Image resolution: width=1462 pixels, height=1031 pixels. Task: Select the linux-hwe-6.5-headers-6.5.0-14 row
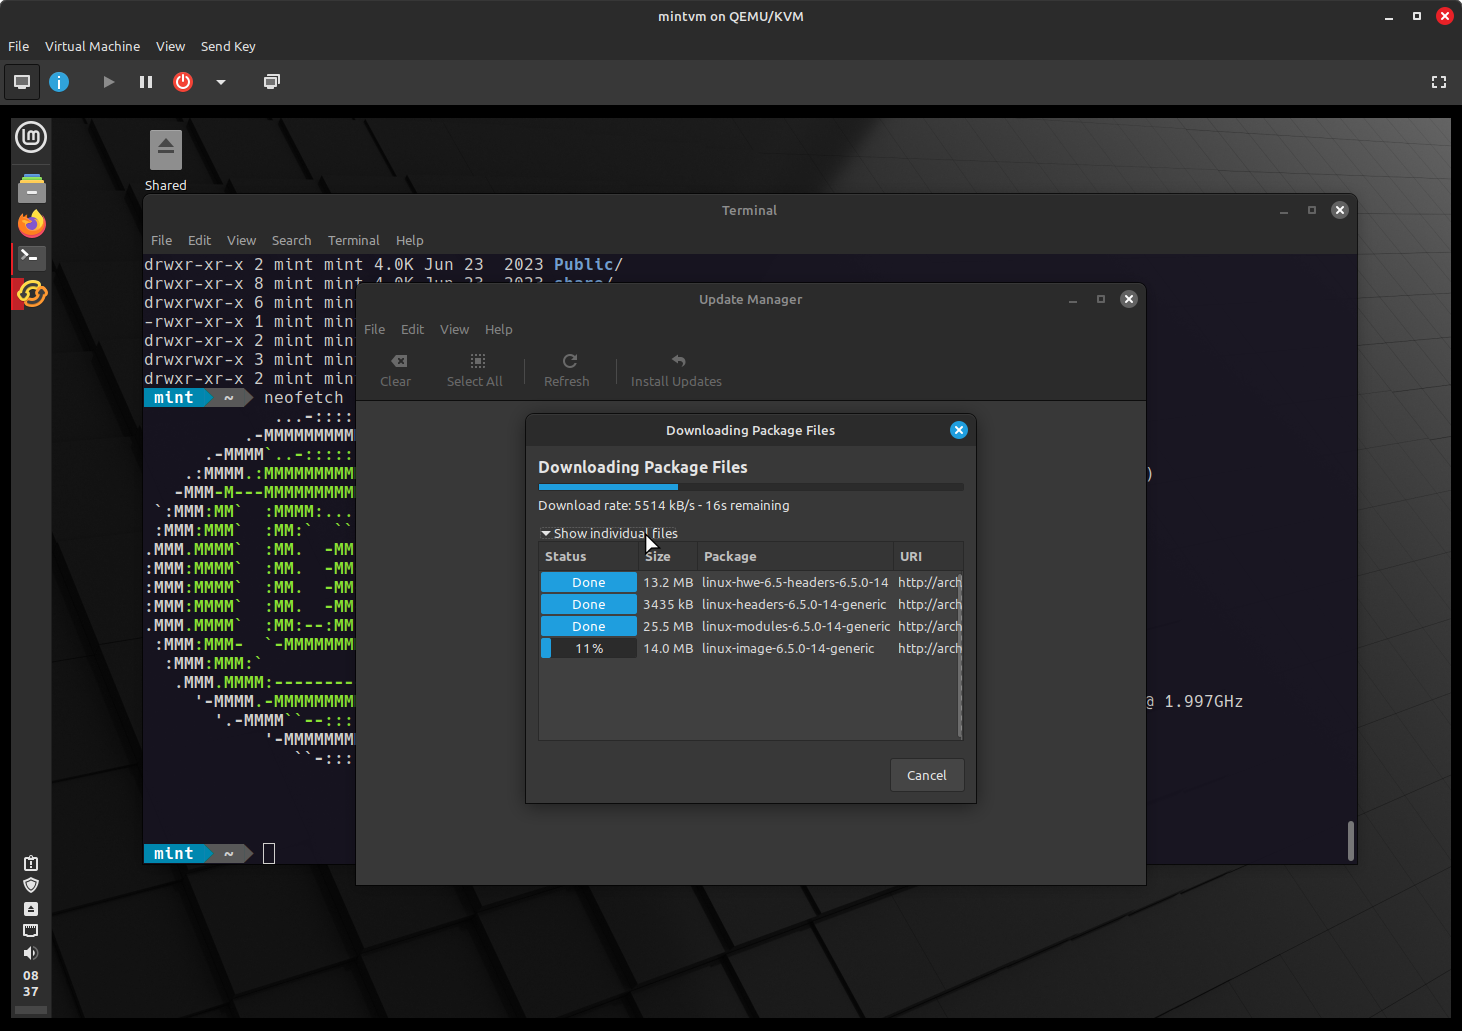pyautogui.click(x=750, y=582)
